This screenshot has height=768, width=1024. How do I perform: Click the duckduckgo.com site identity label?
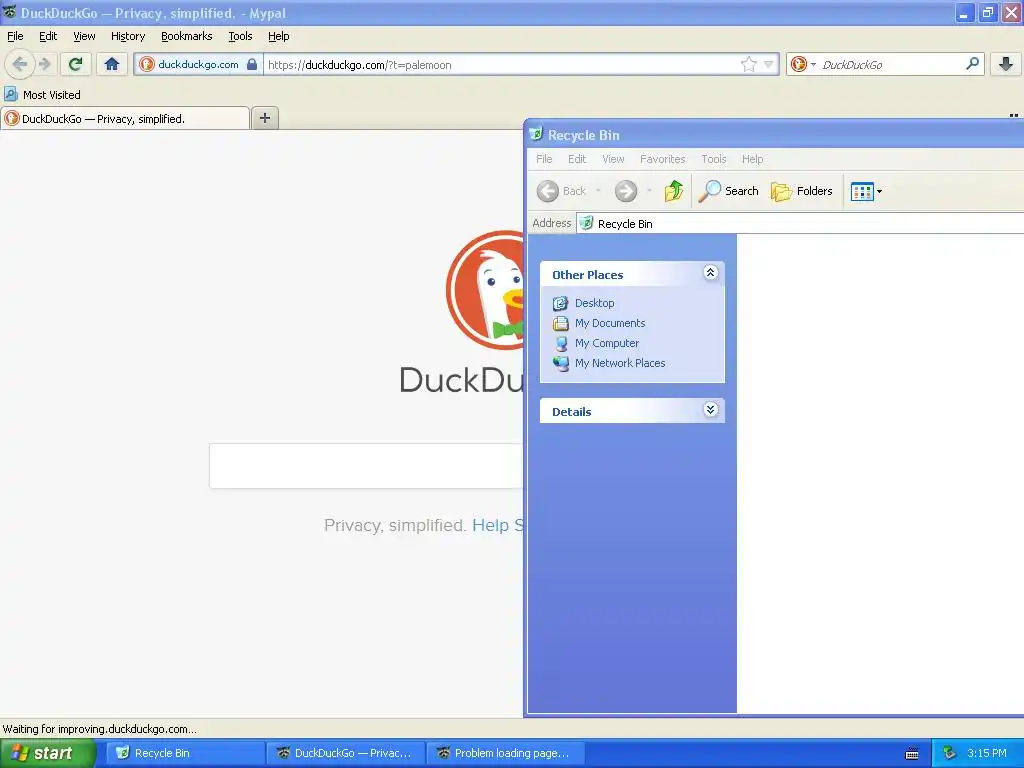(199, 64)
